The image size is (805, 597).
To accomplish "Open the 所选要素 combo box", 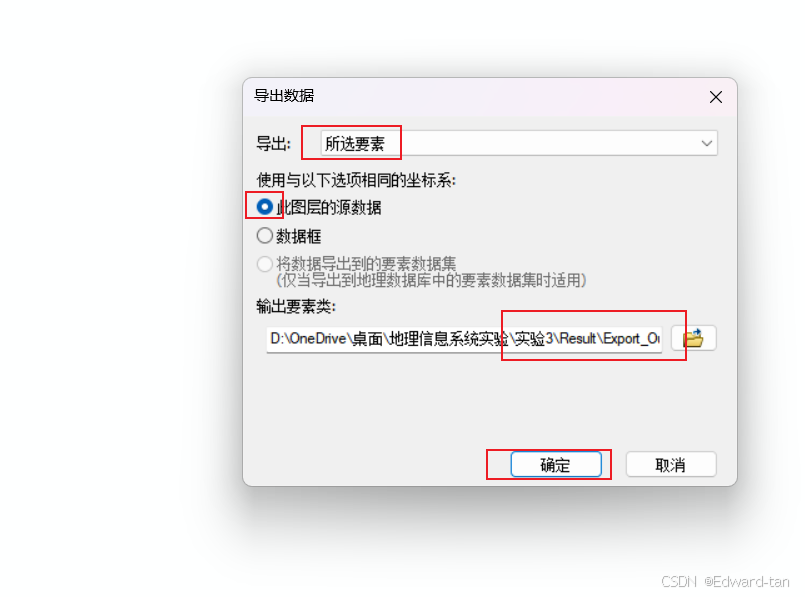I will [x=519, y=143].
